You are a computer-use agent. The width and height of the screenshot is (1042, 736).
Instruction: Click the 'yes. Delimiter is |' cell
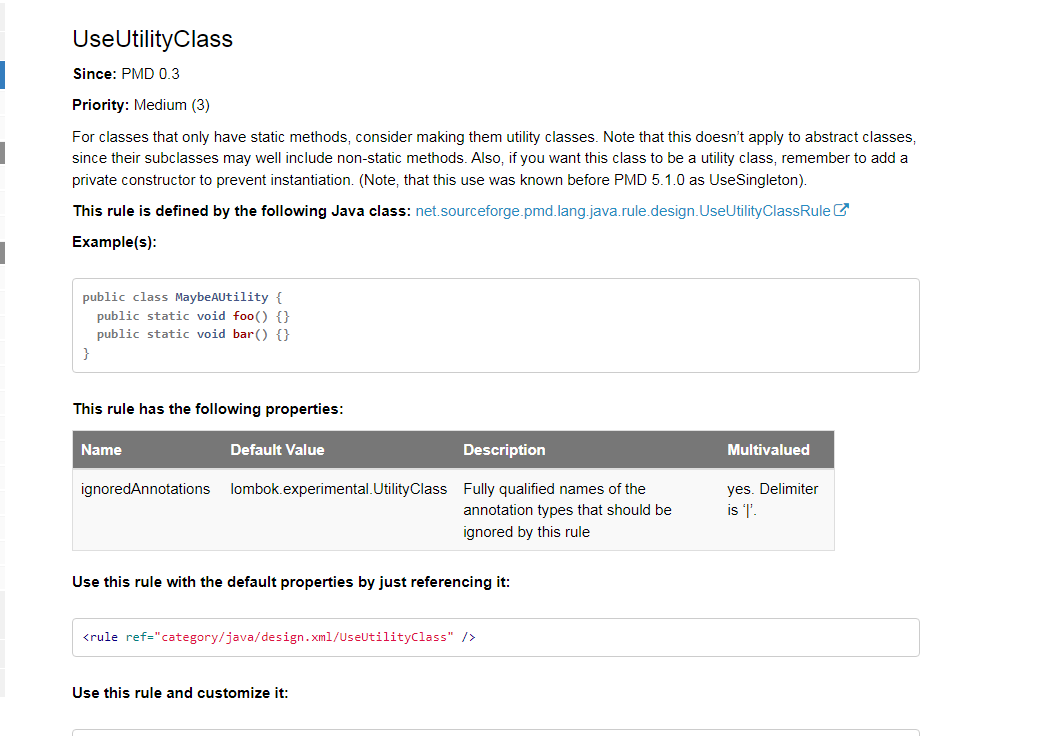tap(772, 499)
